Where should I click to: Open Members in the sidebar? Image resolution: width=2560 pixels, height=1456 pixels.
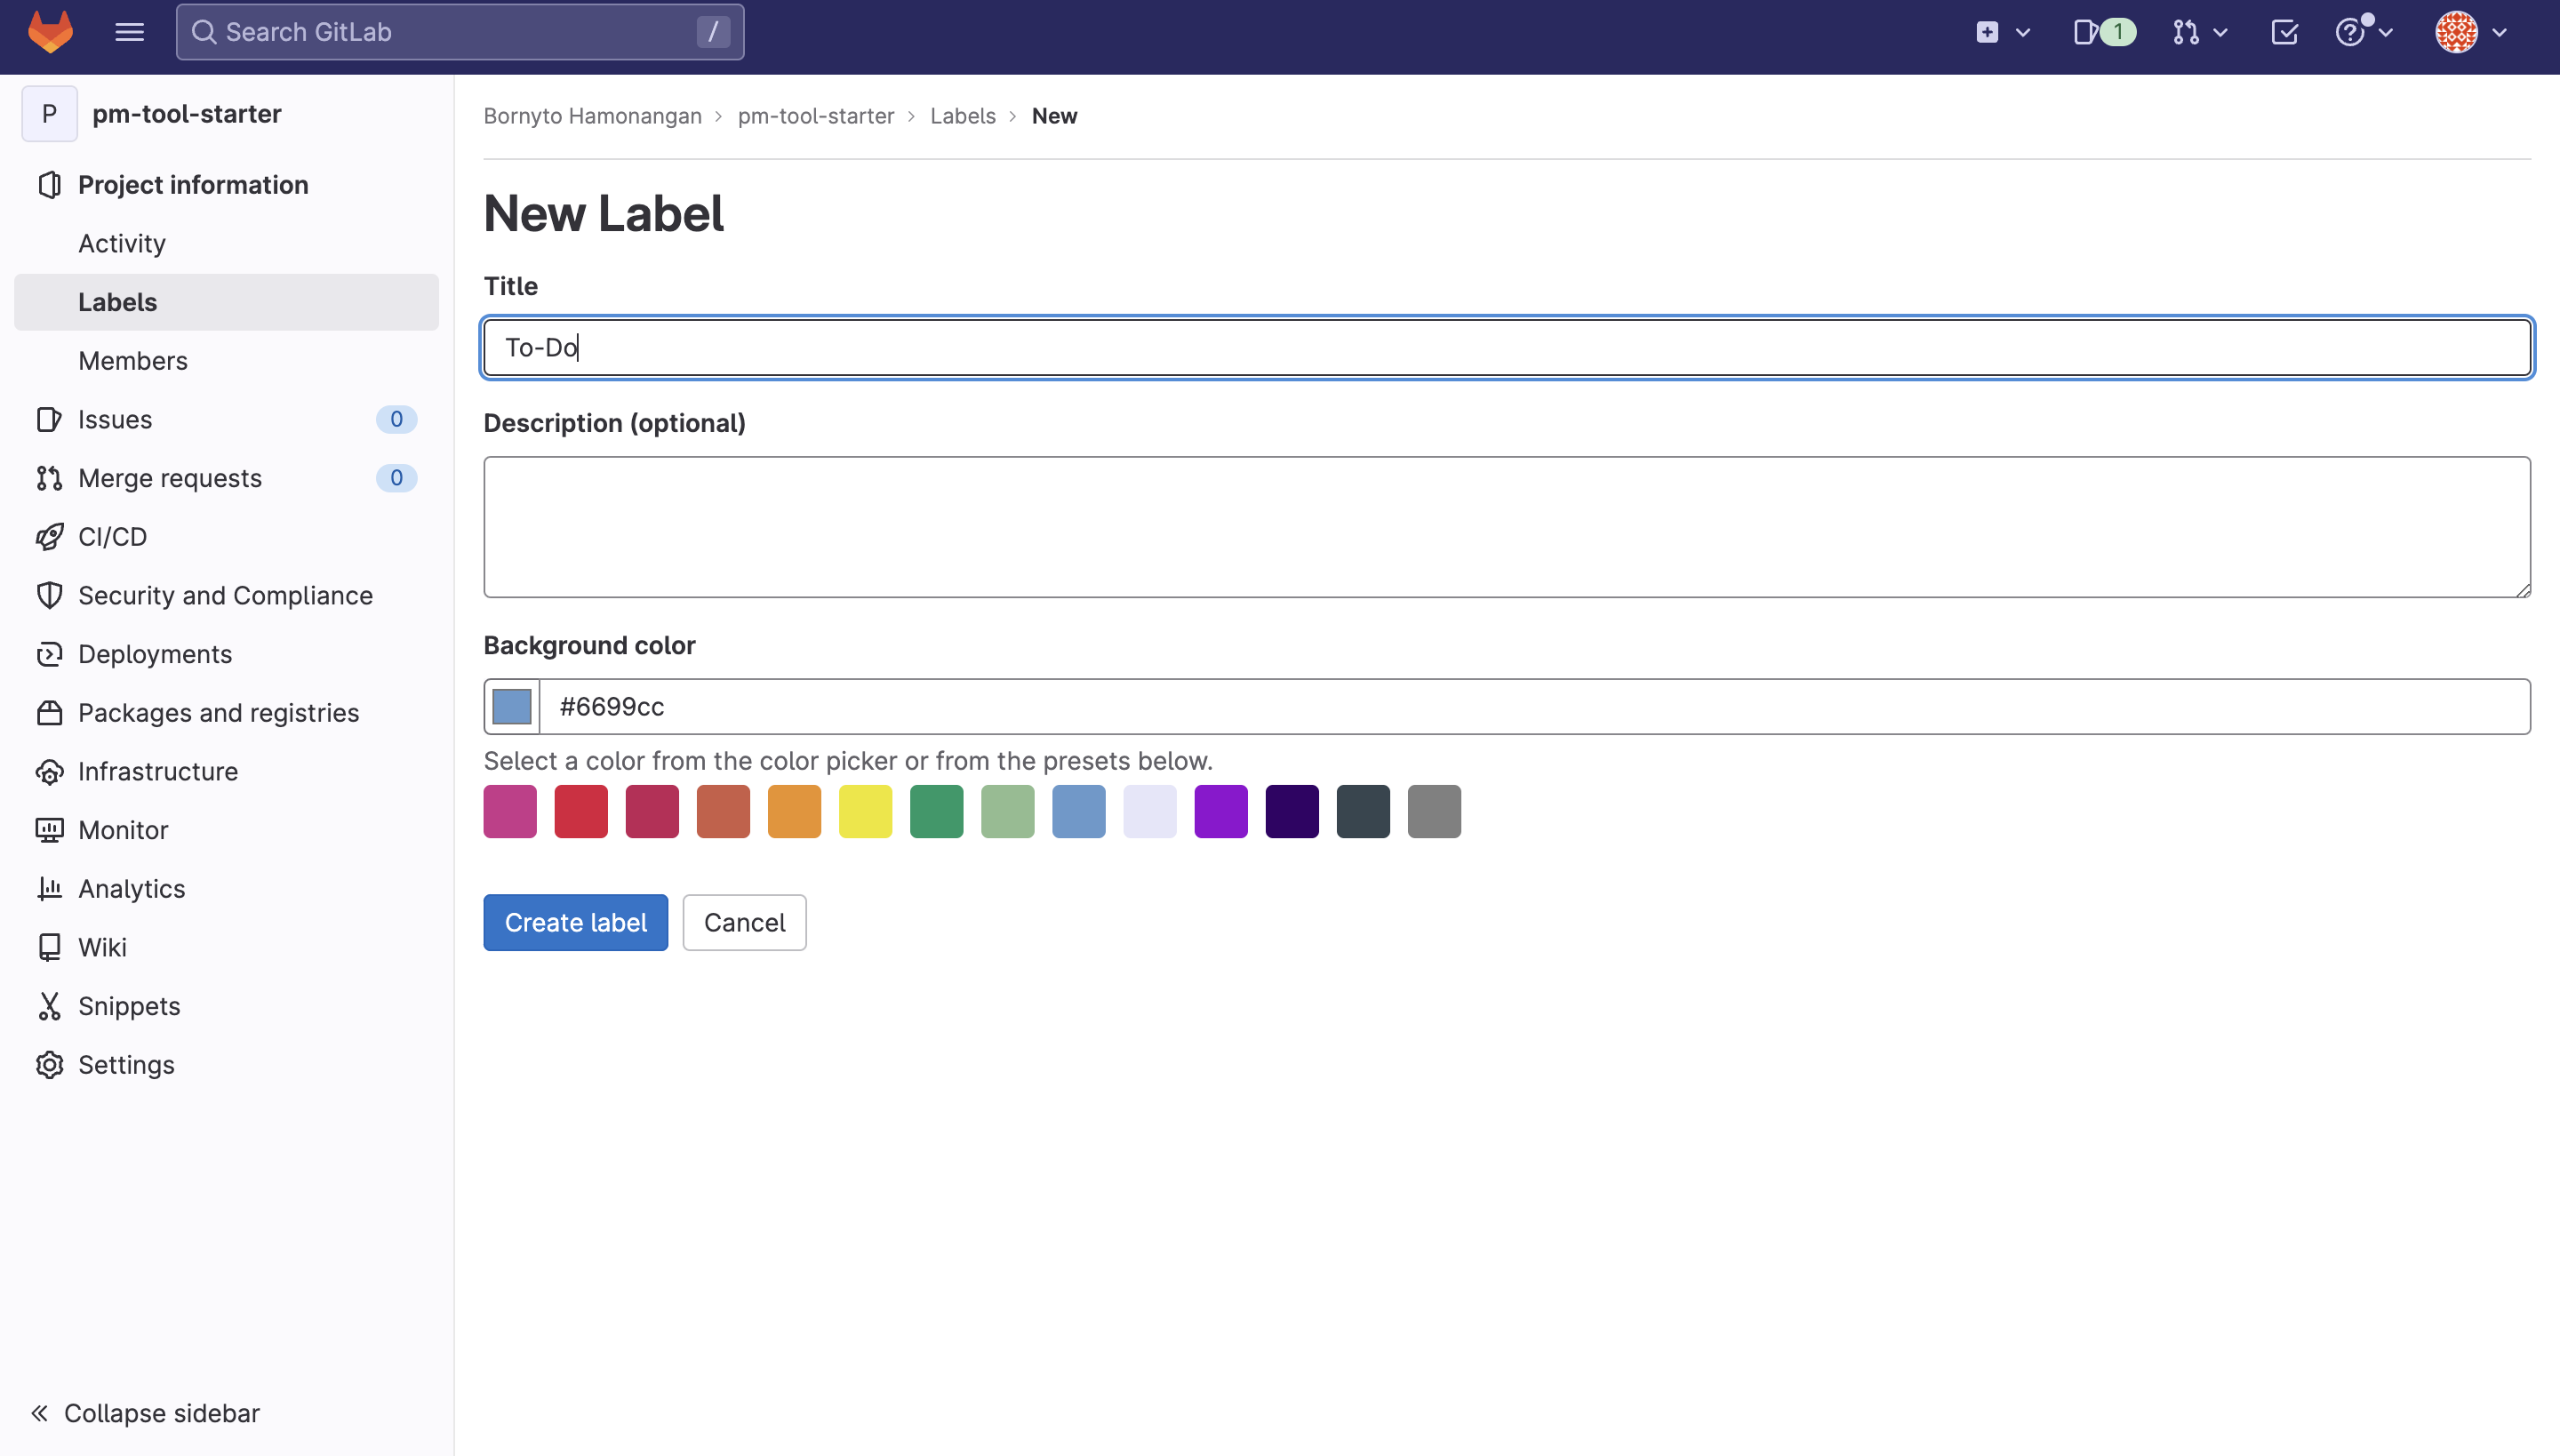[x=226, y=361]
